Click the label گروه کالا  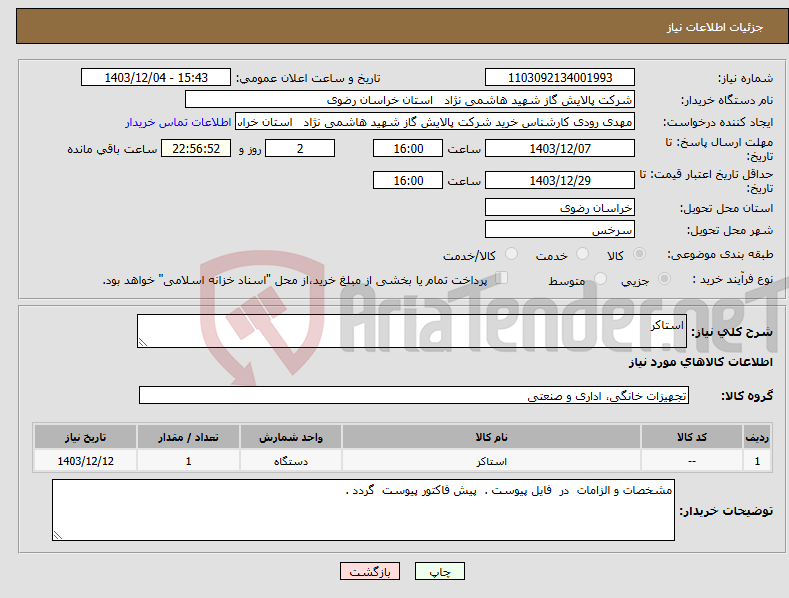(747, 396)
